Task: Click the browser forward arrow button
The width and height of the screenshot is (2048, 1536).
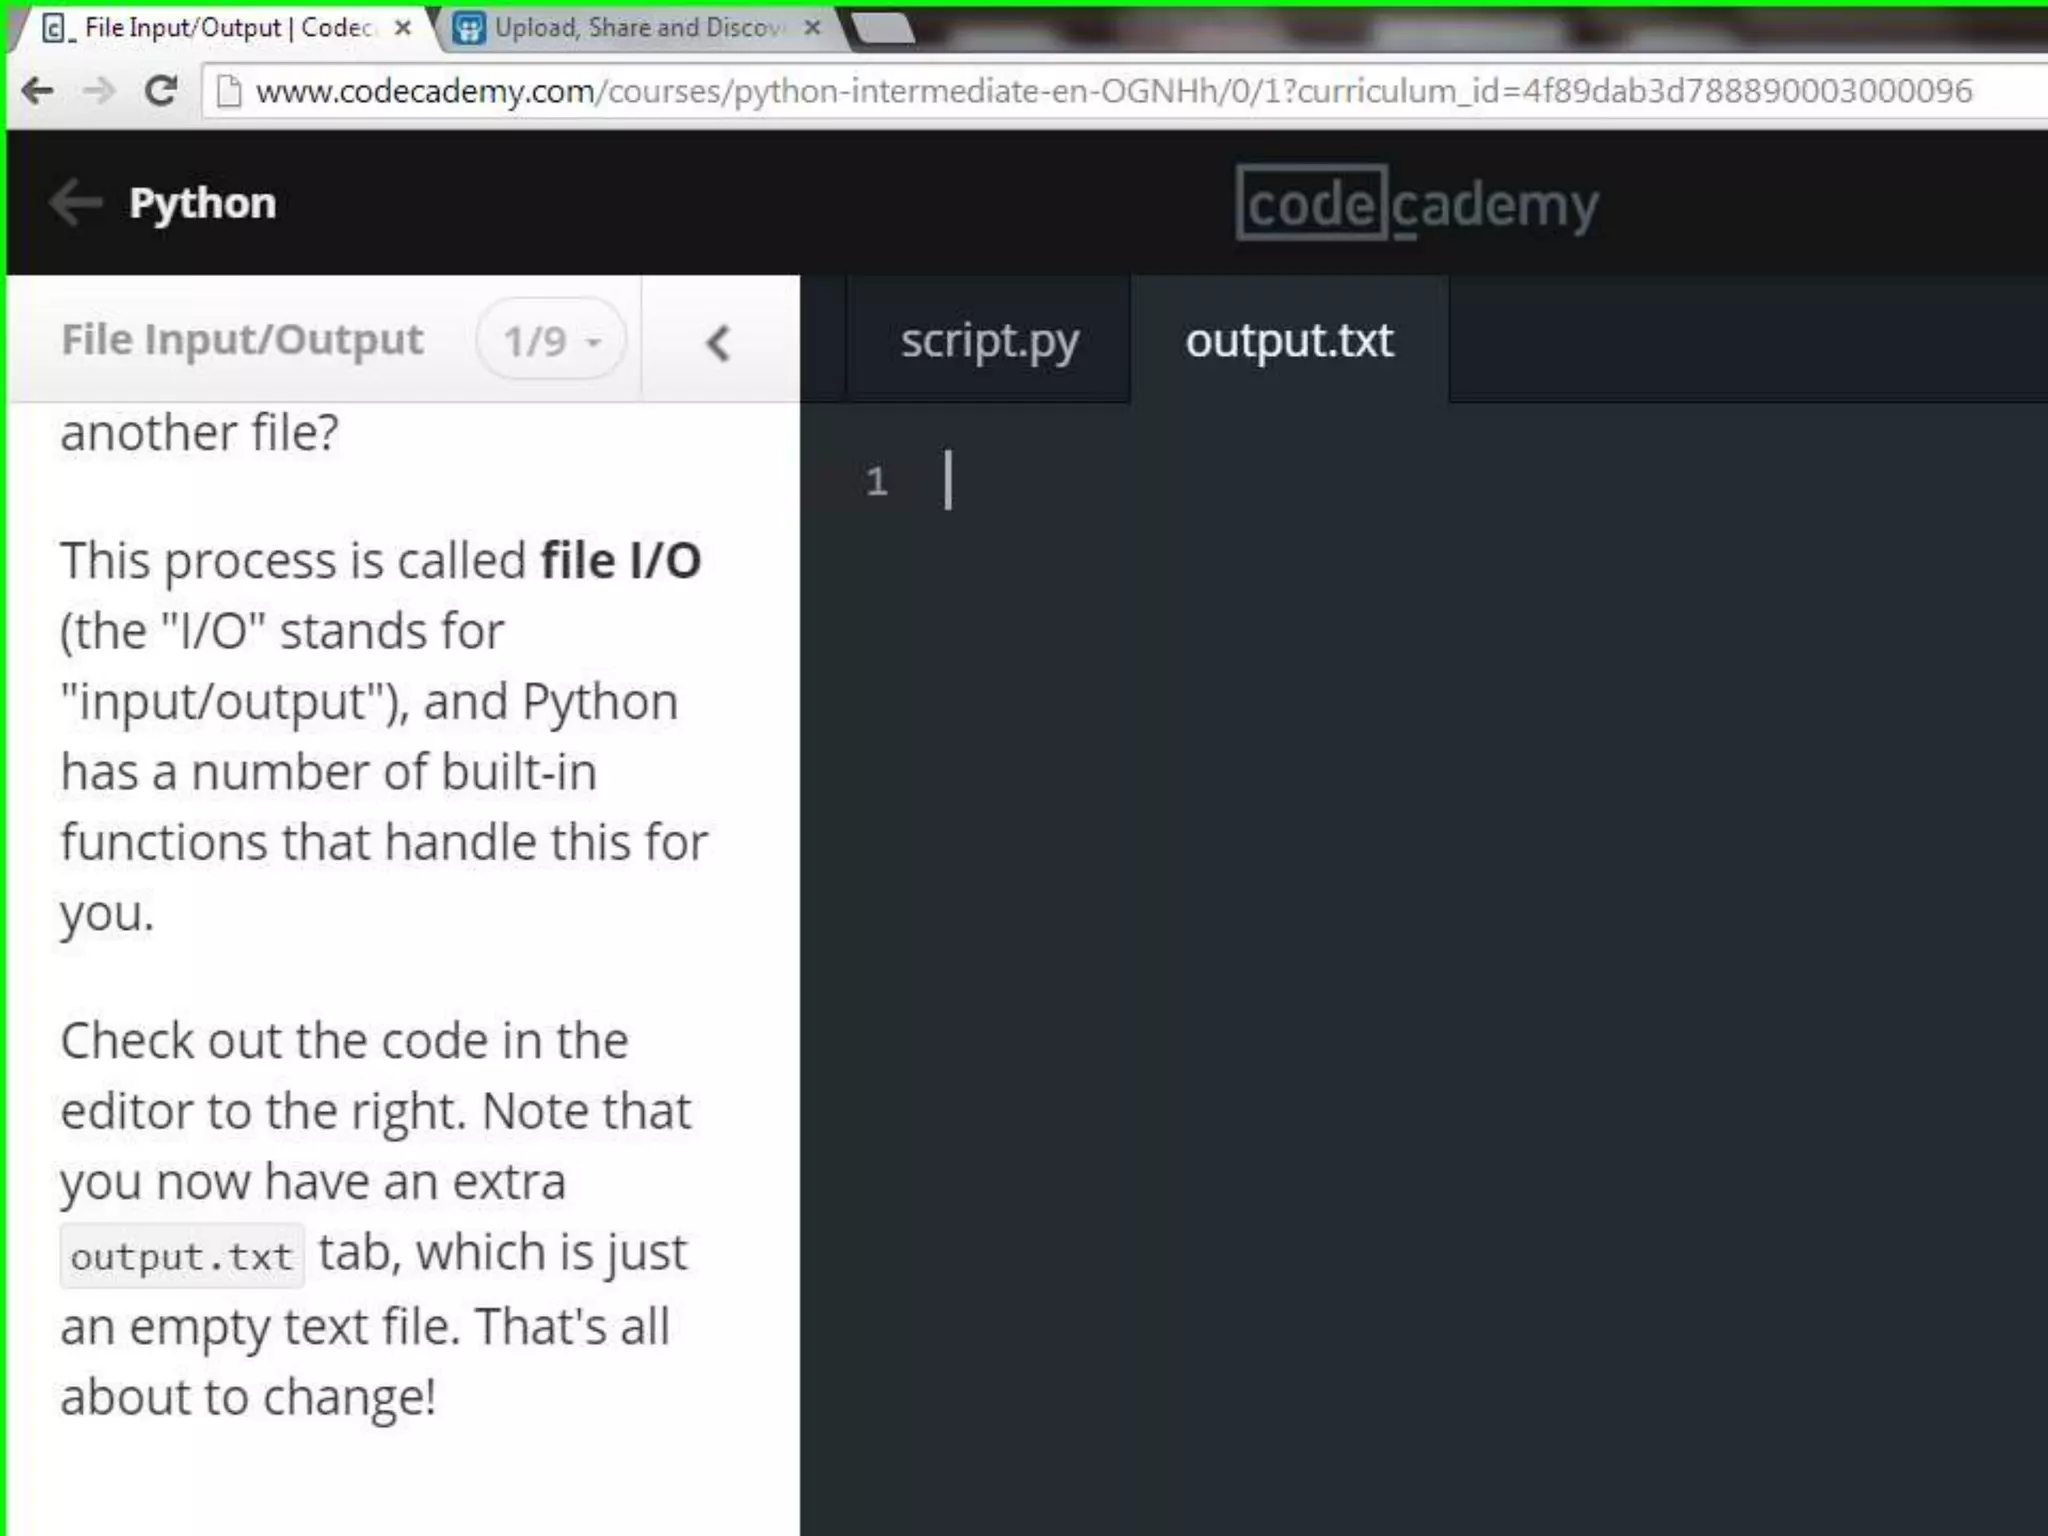Action: tap(99, 91)
